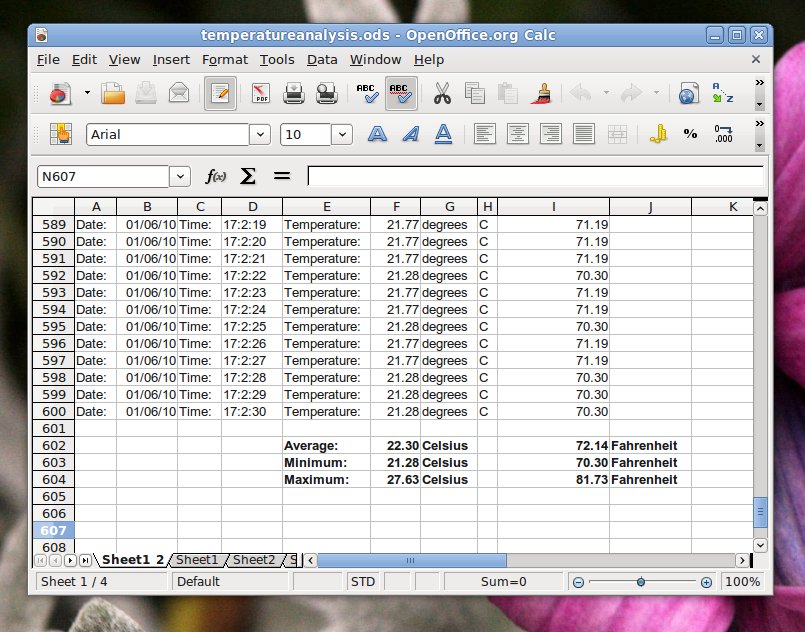Select cell containing Maximum label

tap(315, 479)
